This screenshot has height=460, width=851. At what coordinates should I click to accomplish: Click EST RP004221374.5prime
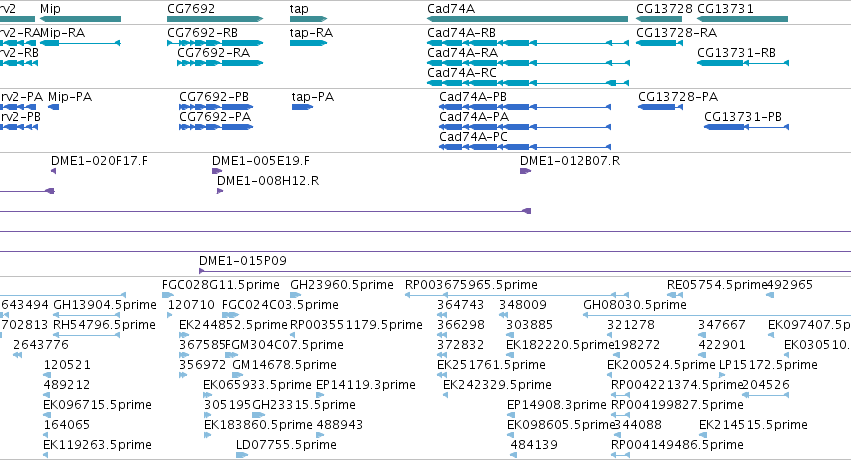click(x=620, y=395)
